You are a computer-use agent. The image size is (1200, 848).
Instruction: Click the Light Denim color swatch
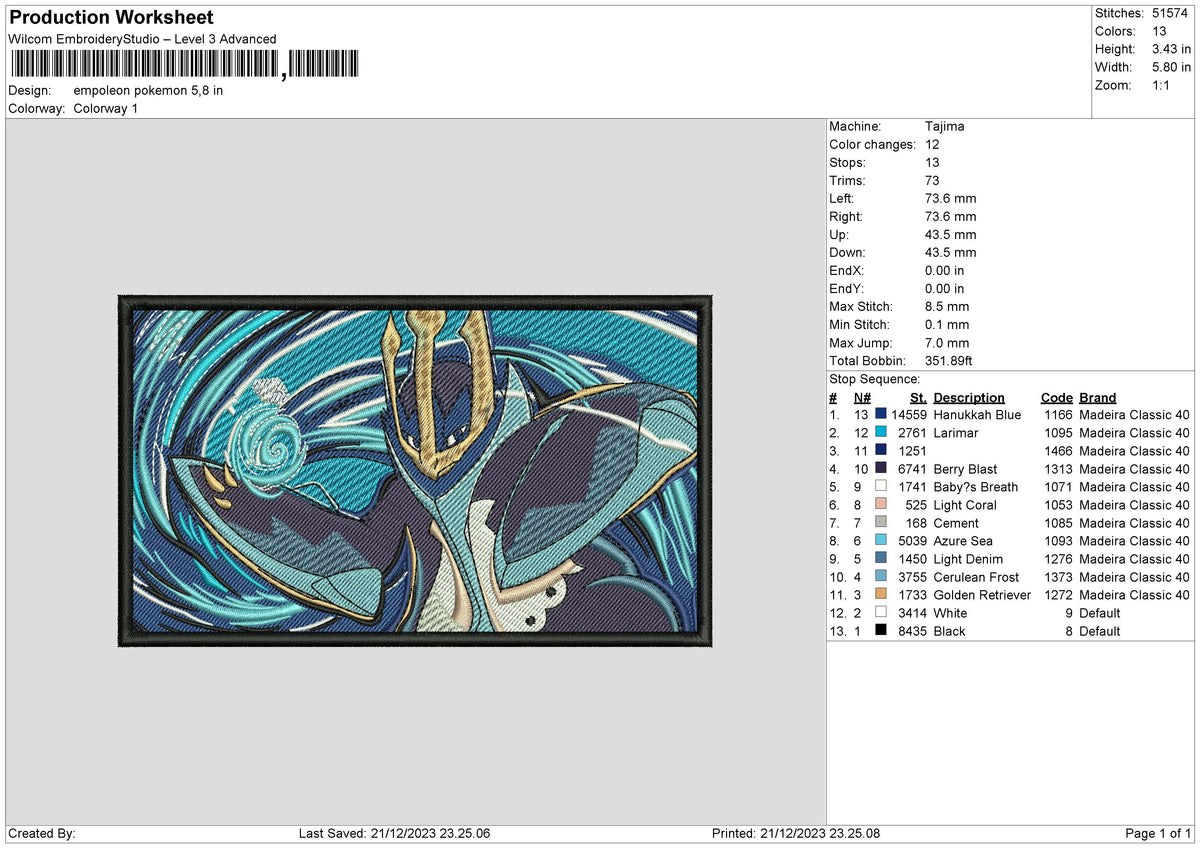pos(880,559)
